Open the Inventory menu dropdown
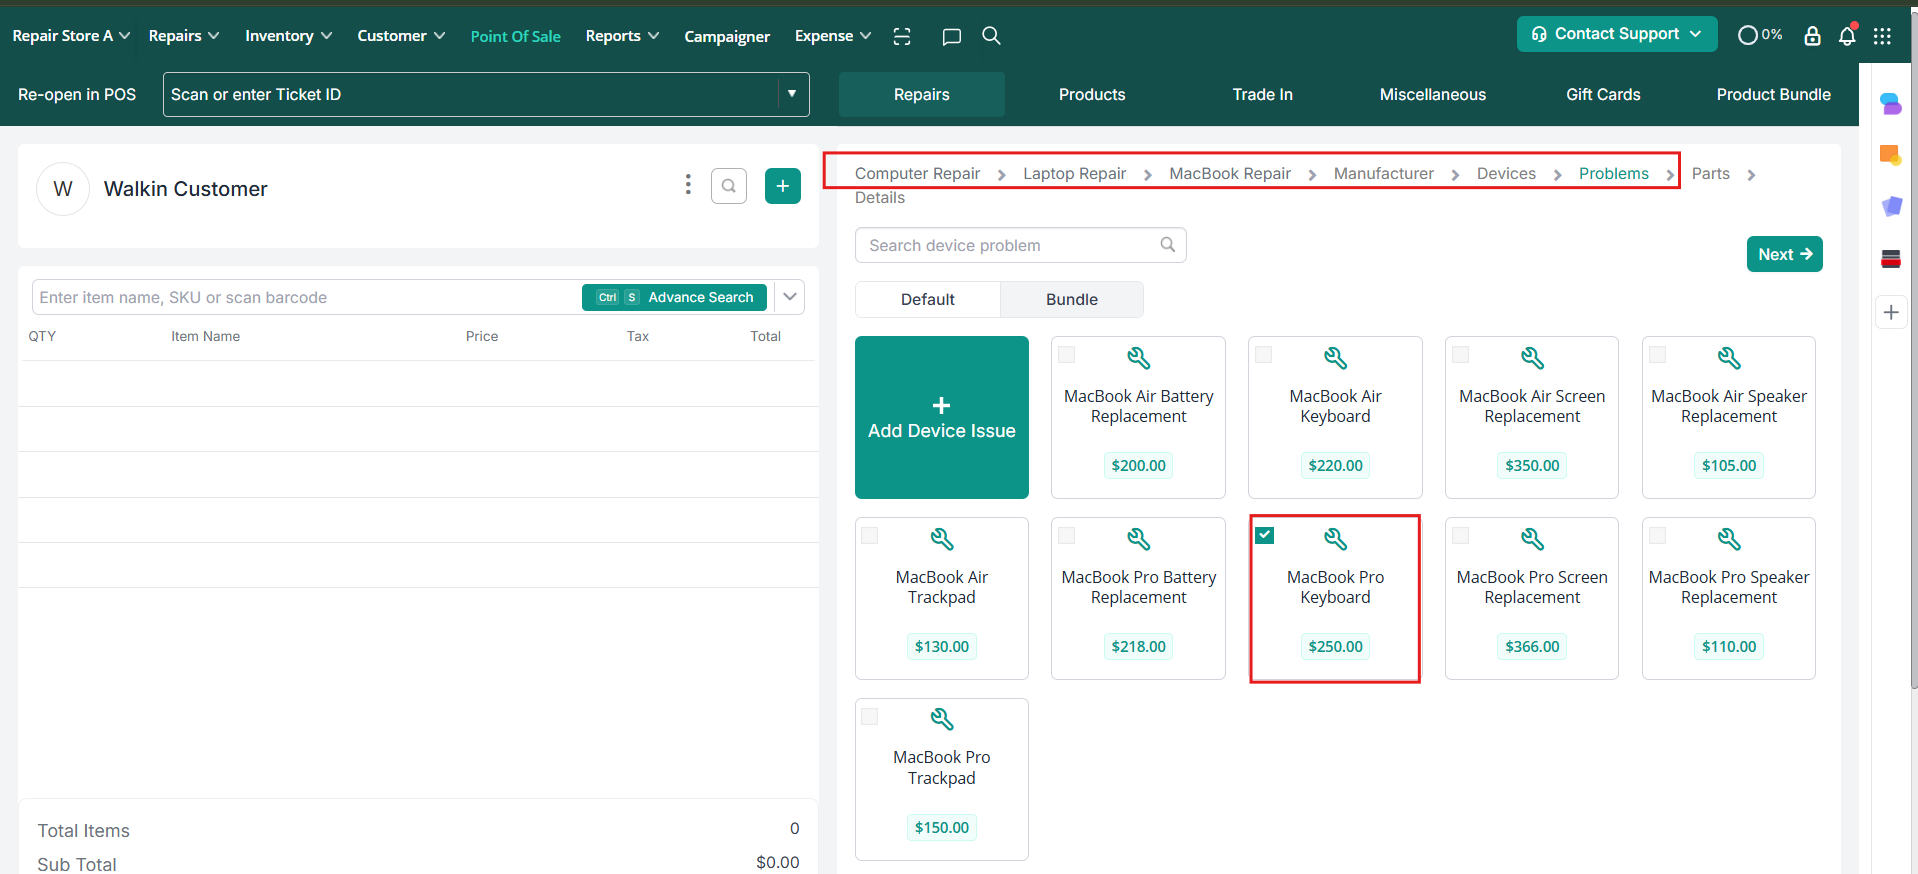The width and height of the screenshot is (1918, 874). 289,36
